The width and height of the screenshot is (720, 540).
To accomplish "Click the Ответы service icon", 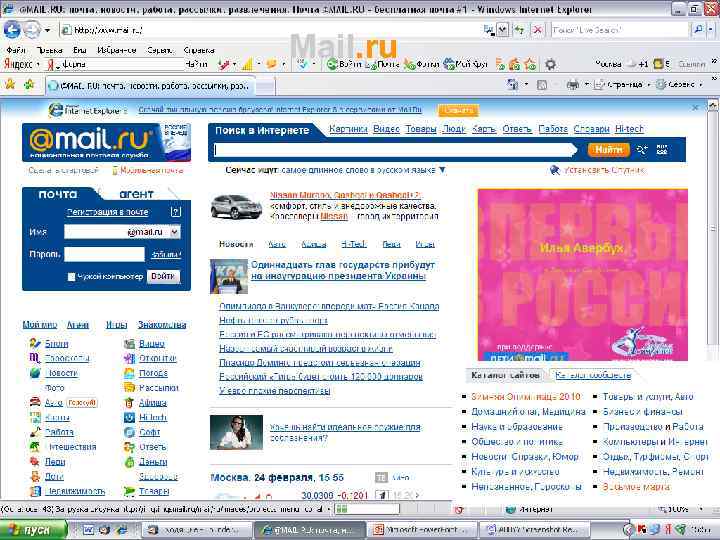I will (129, 447).
